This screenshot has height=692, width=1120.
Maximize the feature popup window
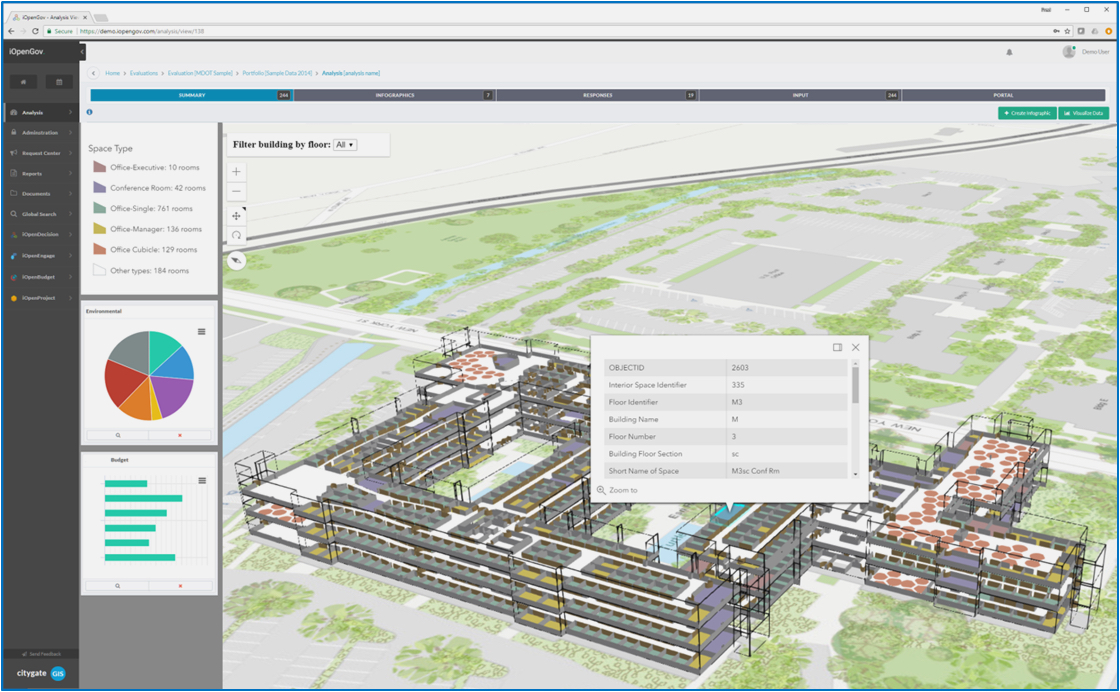(x=837, y=347)
